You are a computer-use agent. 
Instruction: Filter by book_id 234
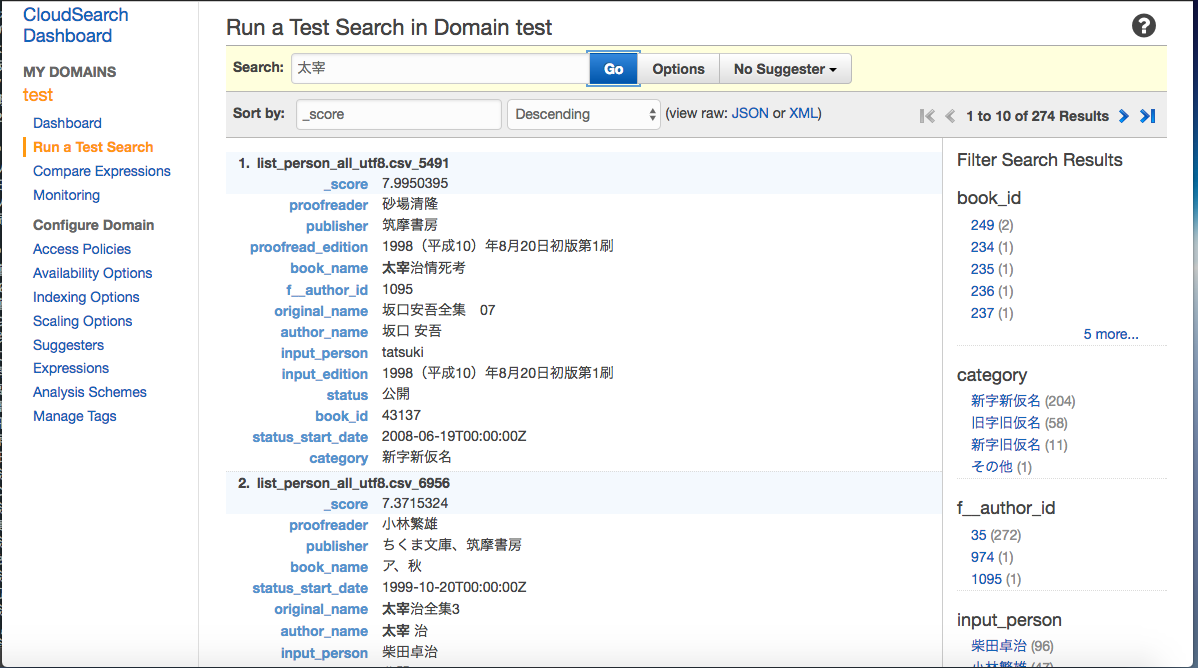[x=983, y=247]
